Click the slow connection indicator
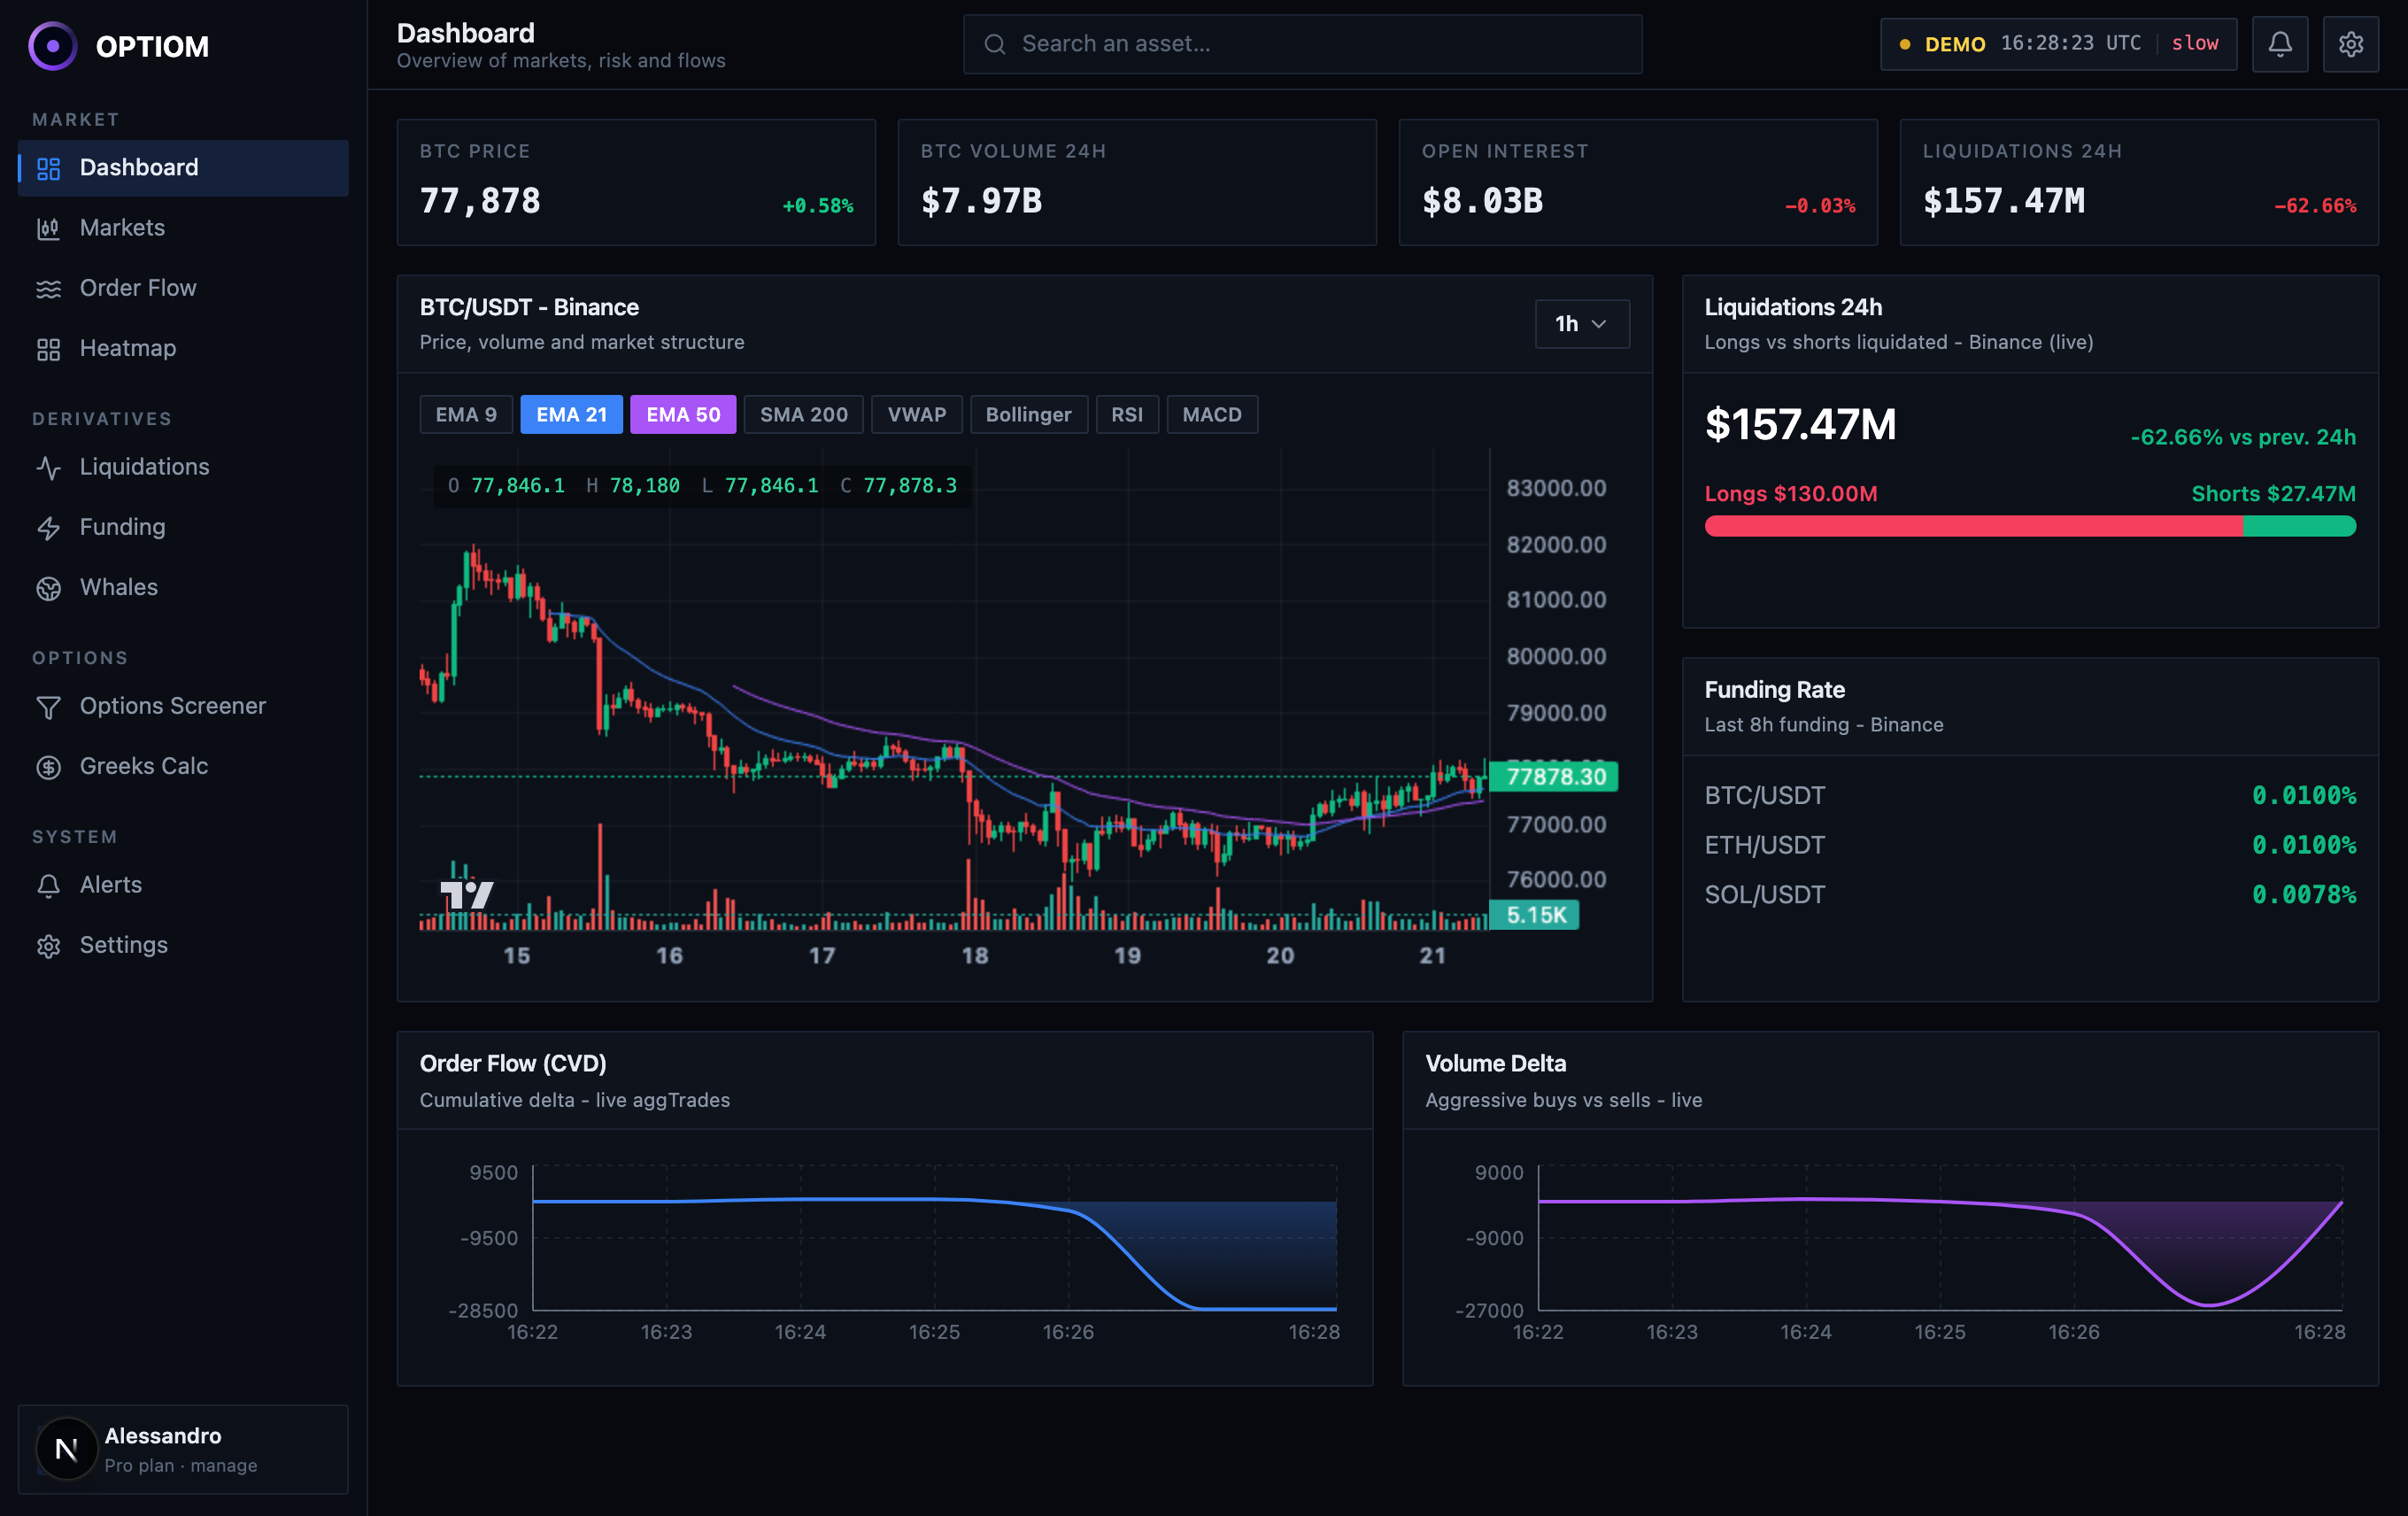The image size is (2408, 1516). coord(2195,43)
